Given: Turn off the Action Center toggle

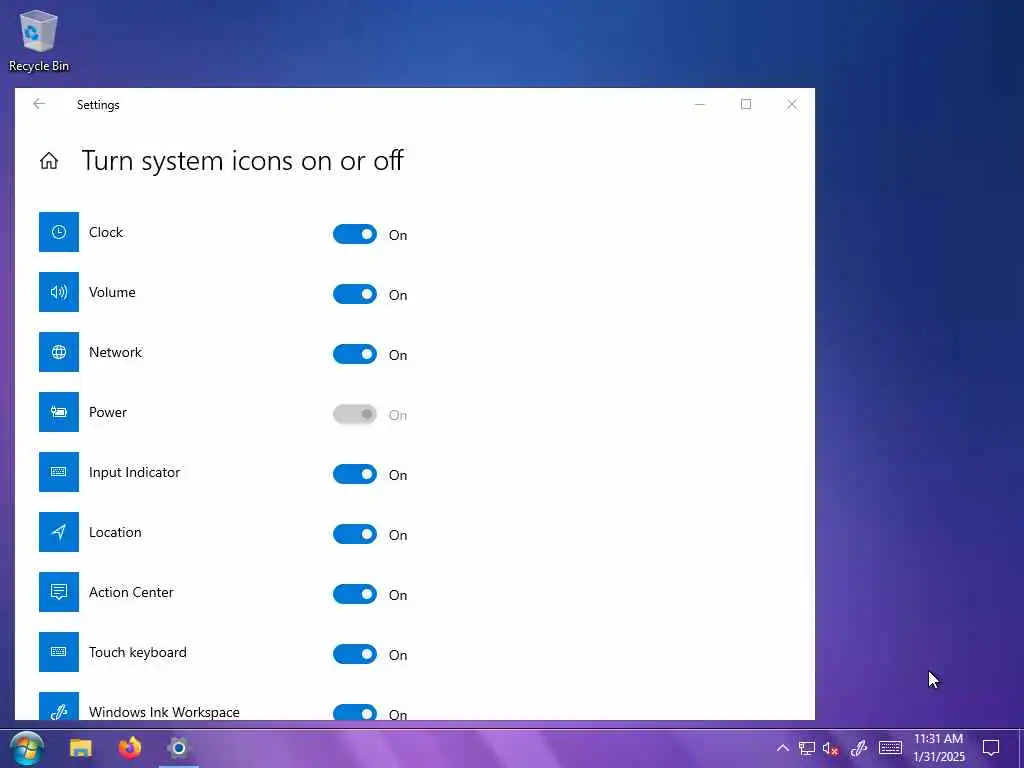Looking at the screenshot, I should pos(355,595).
